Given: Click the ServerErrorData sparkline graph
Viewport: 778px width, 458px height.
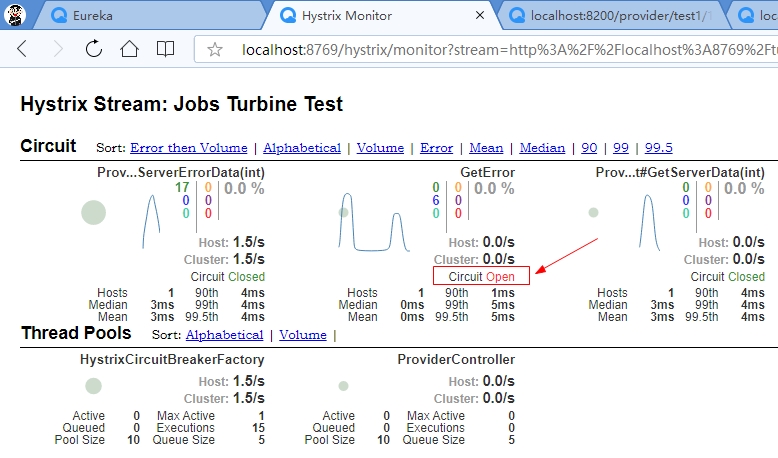Looking at the screenshot, I should coord(151,222).
